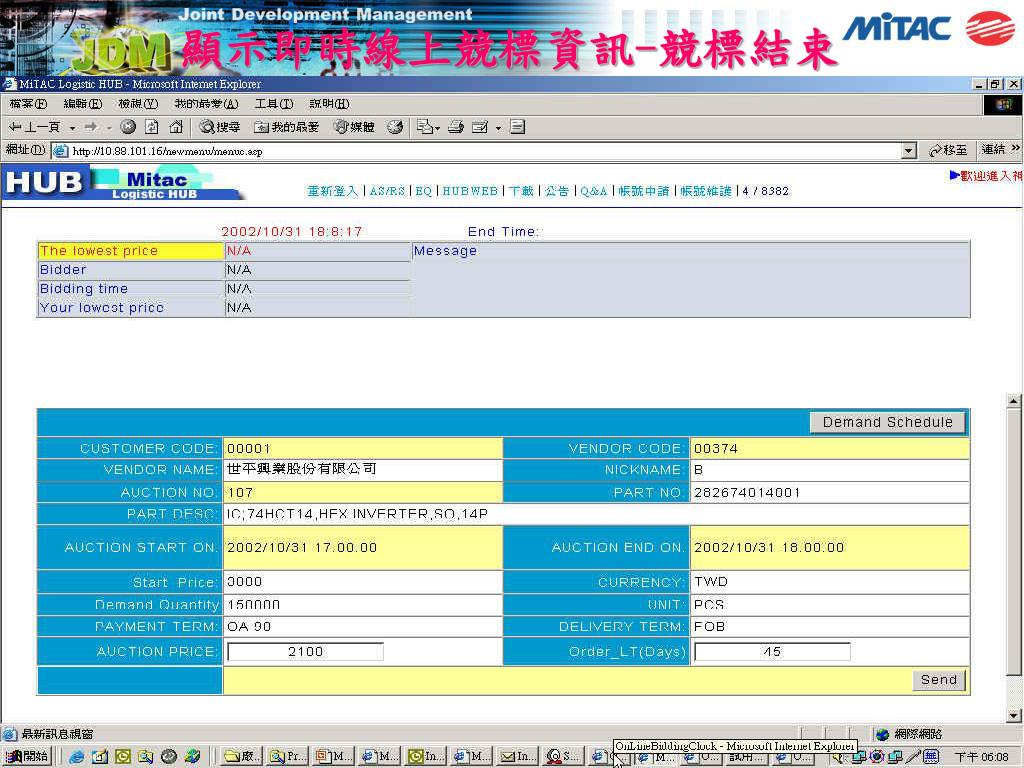Open the 我的最愛(A) Favorites menu

pos(206,104)
